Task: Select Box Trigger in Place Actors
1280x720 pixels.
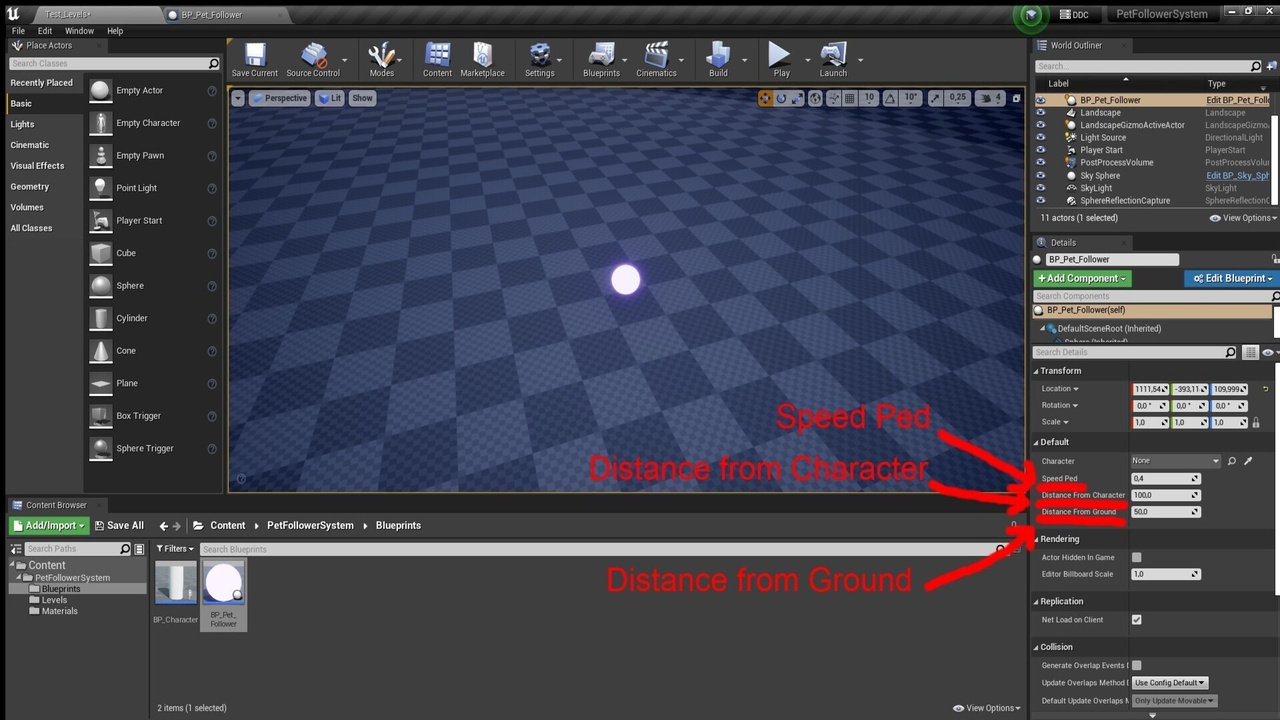Action: pos(139,416)
